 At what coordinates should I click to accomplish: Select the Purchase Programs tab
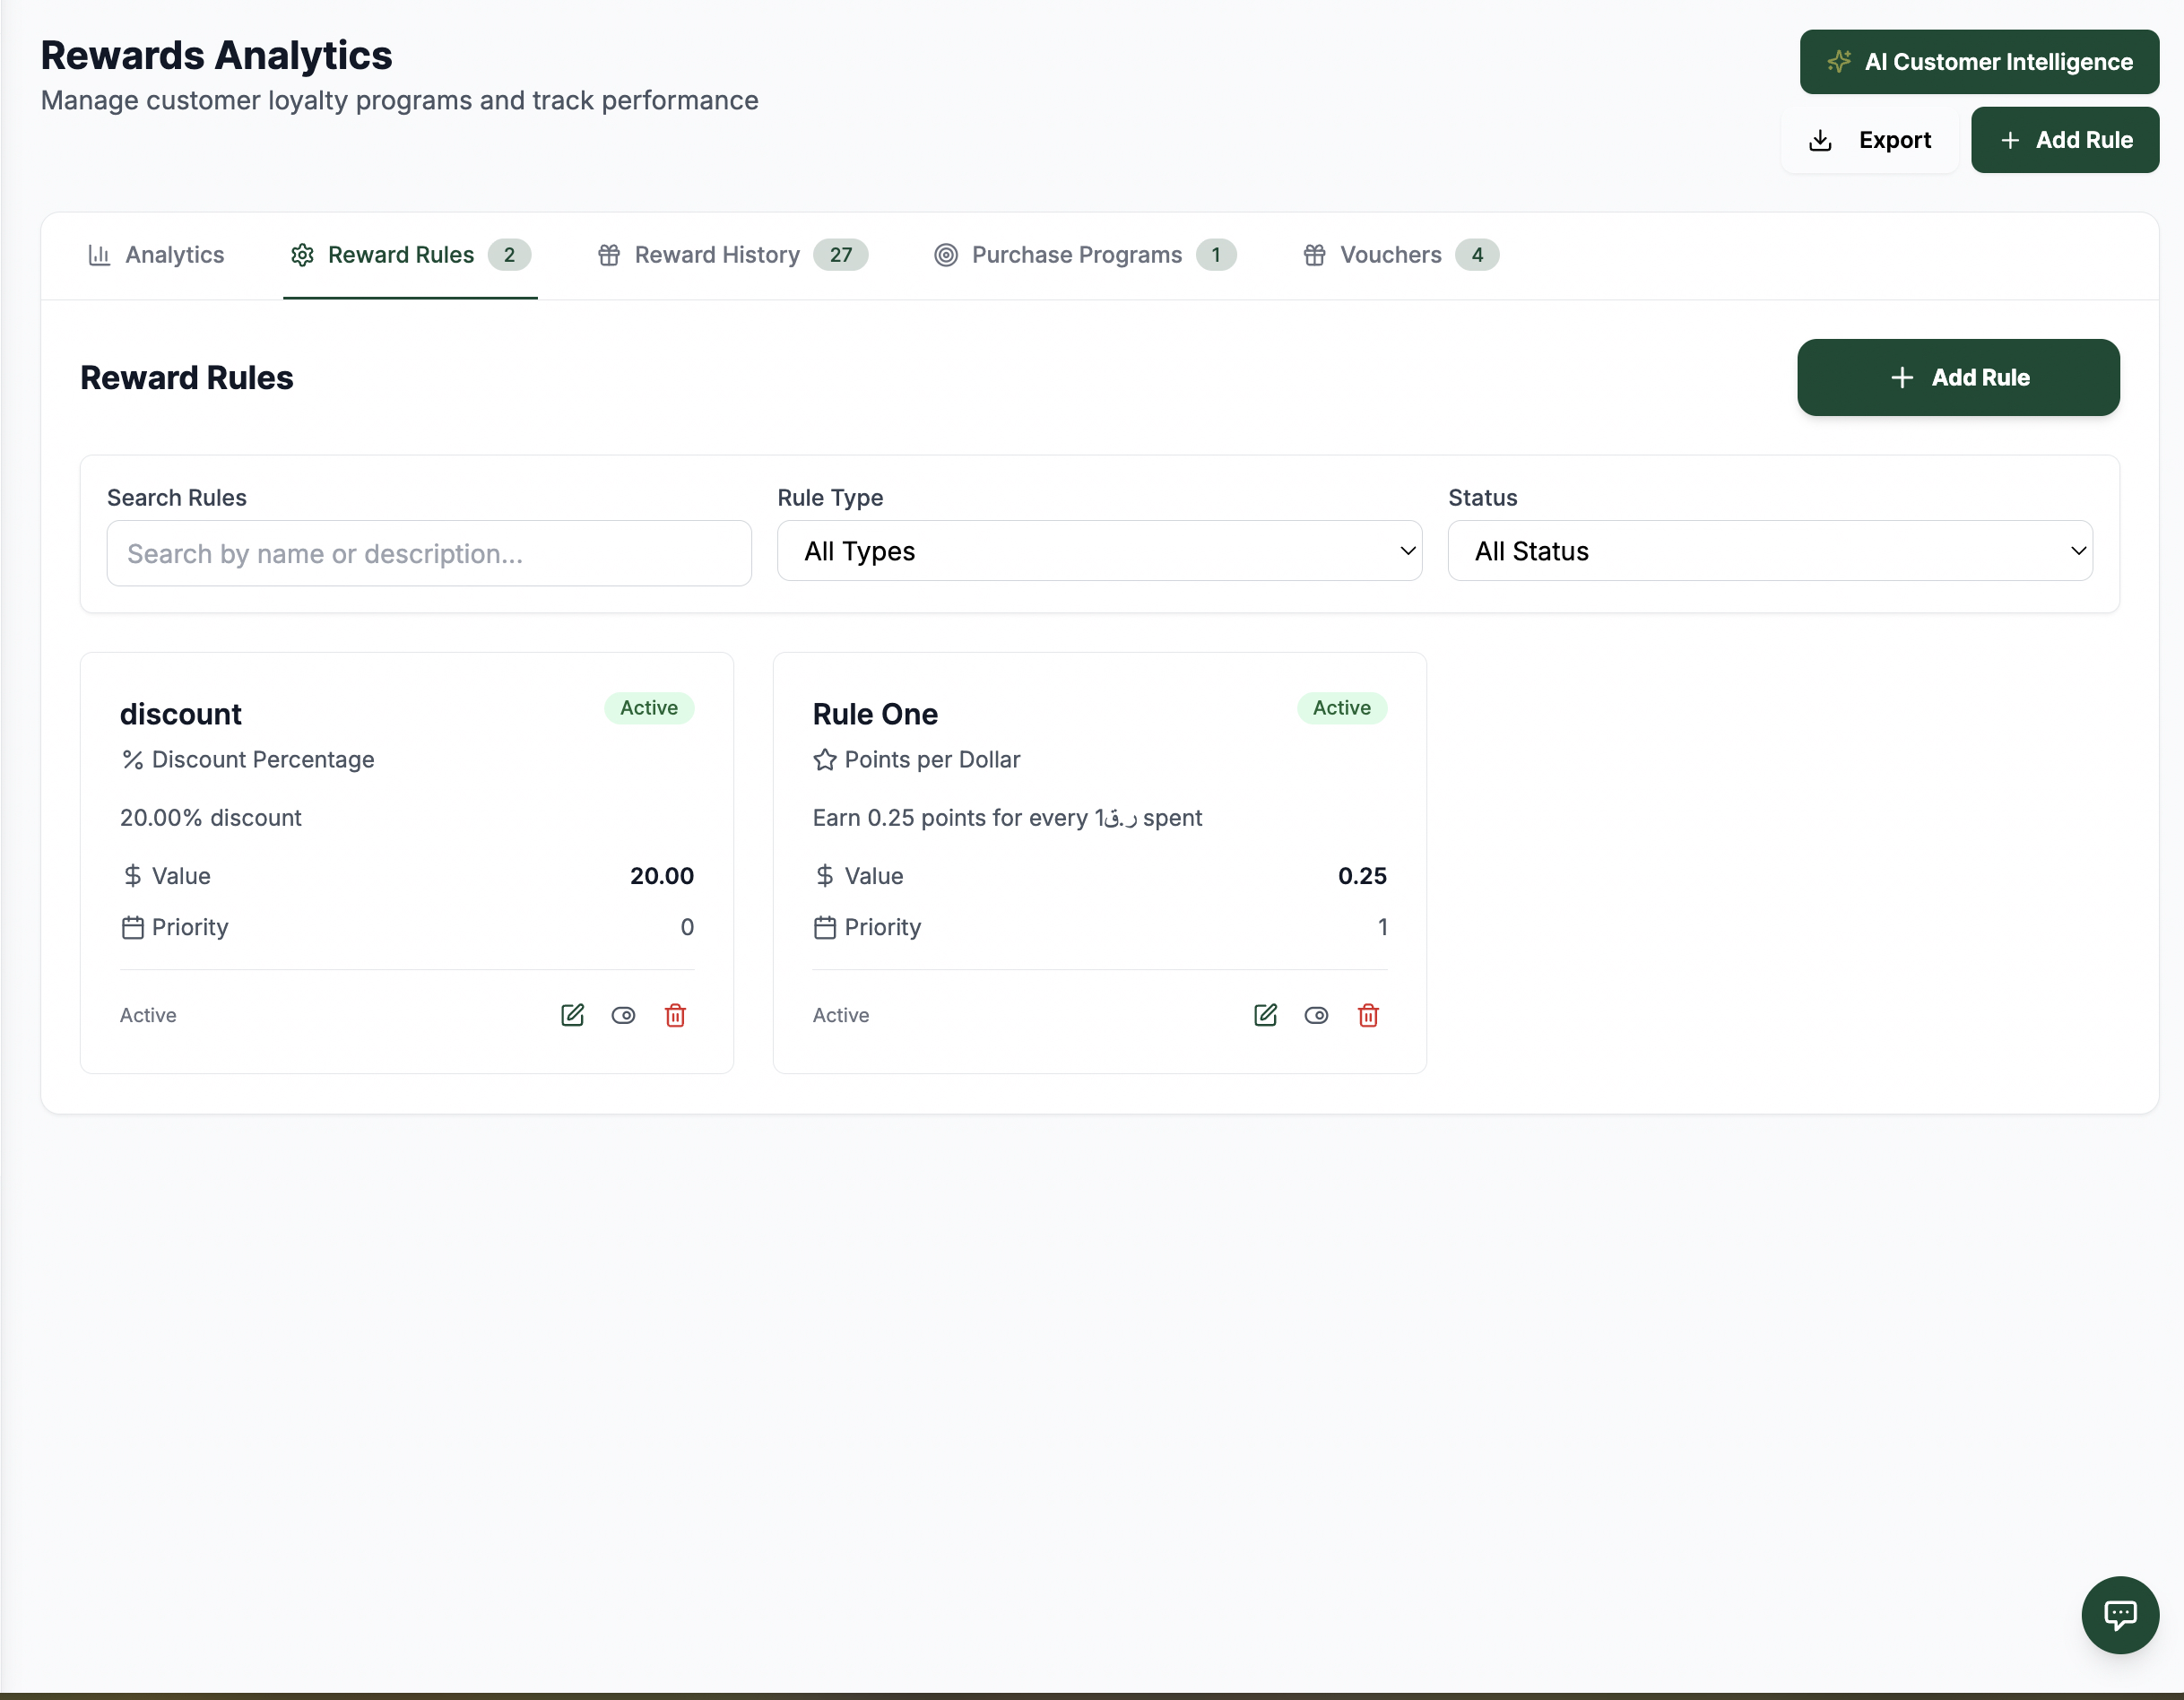1085,255
